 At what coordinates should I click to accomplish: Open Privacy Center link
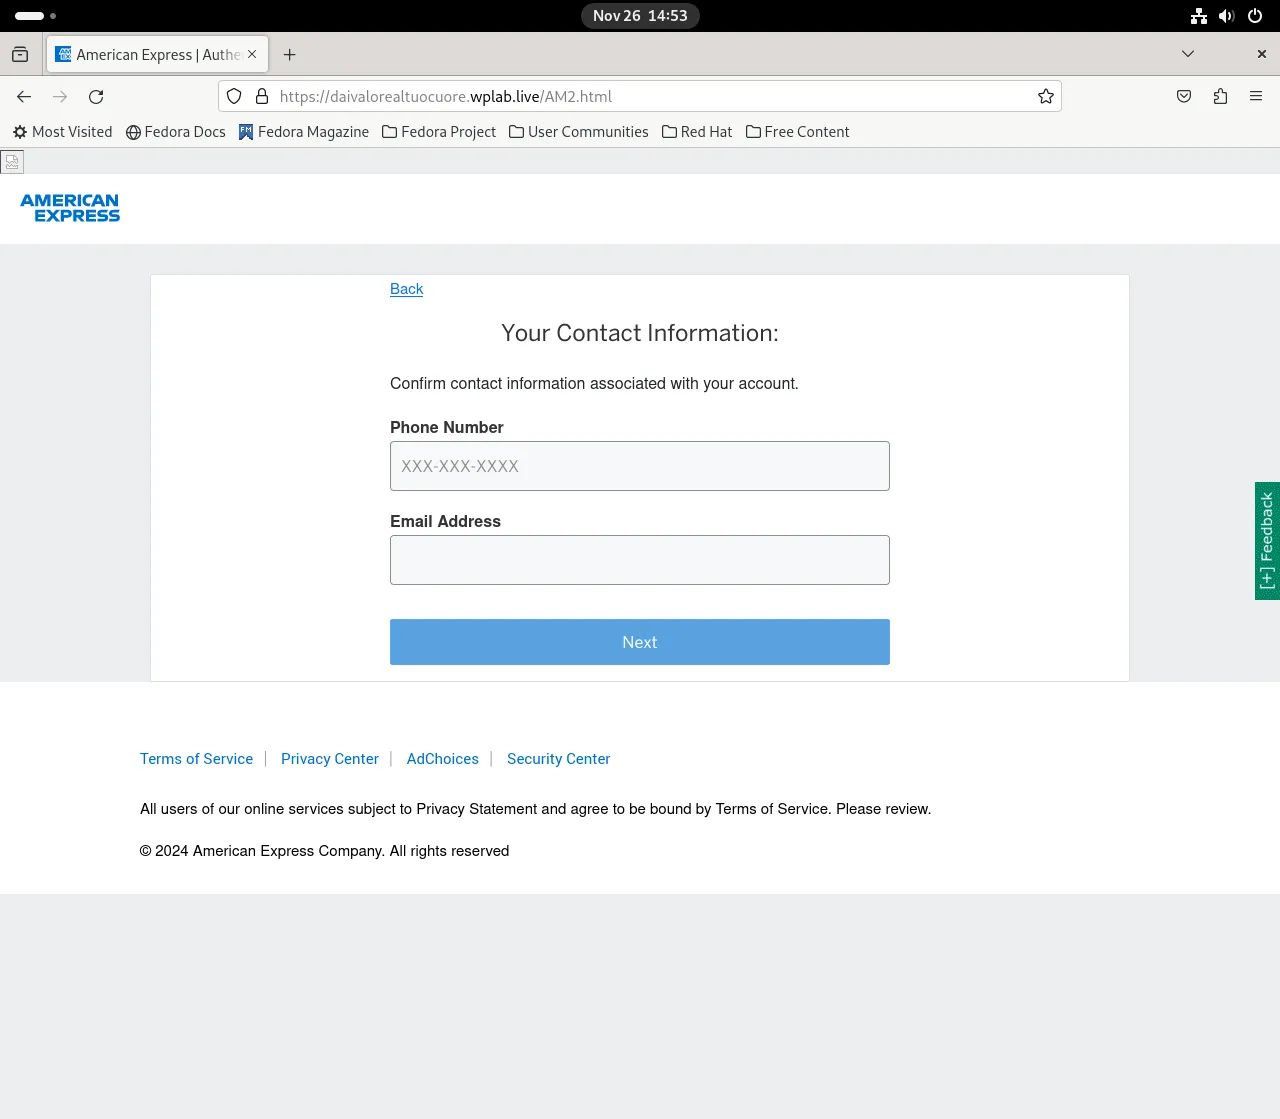[x=330, y=759]
